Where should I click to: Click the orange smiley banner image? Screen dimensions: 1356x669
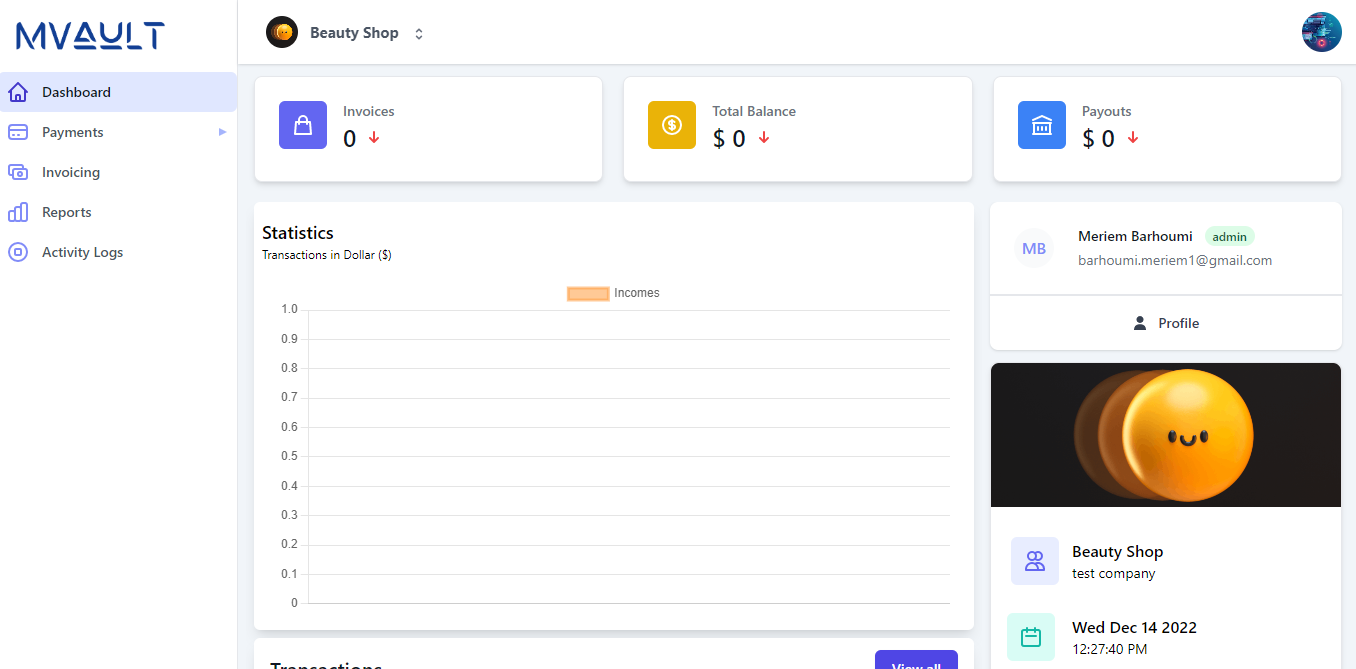coord(1166,434)
